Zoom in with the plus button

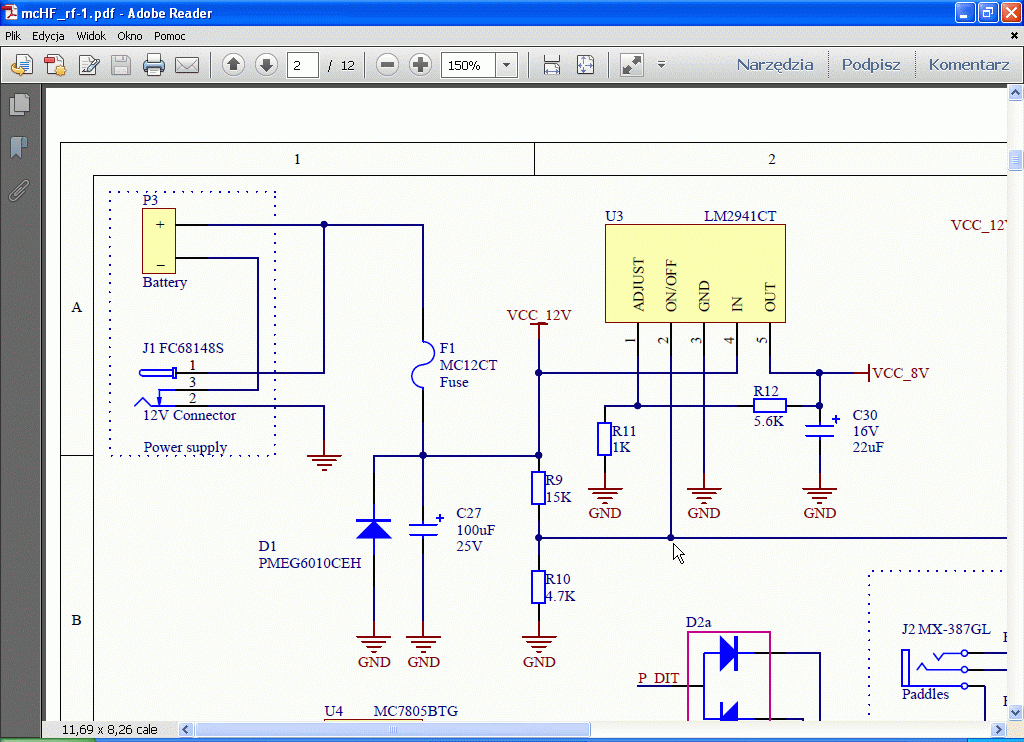tap(421, 65)
